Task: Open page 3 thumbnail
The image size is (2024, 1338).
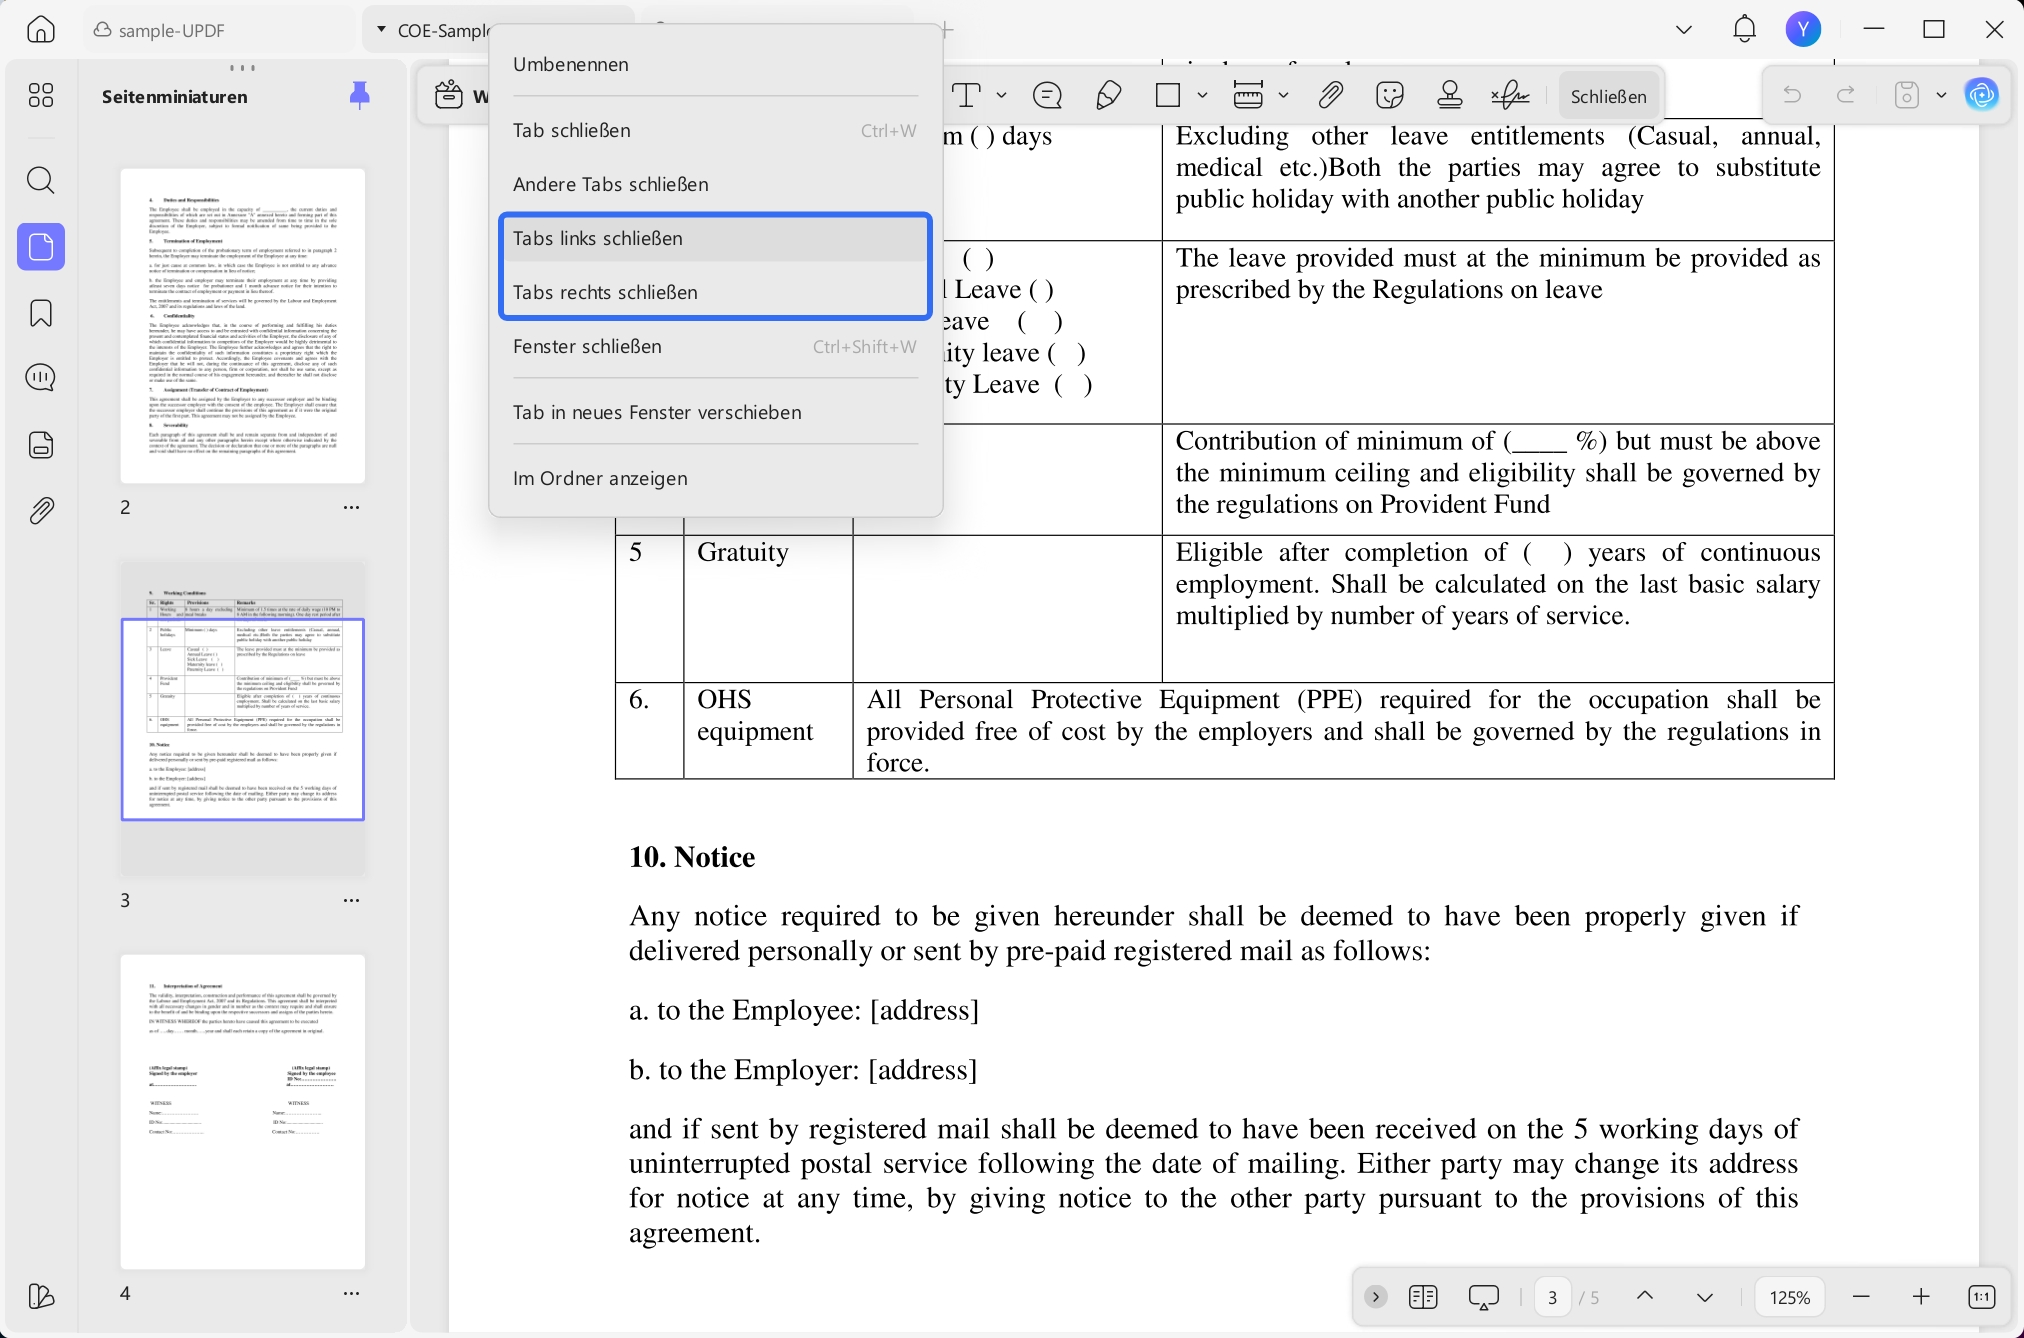Action: coord(243,719)
